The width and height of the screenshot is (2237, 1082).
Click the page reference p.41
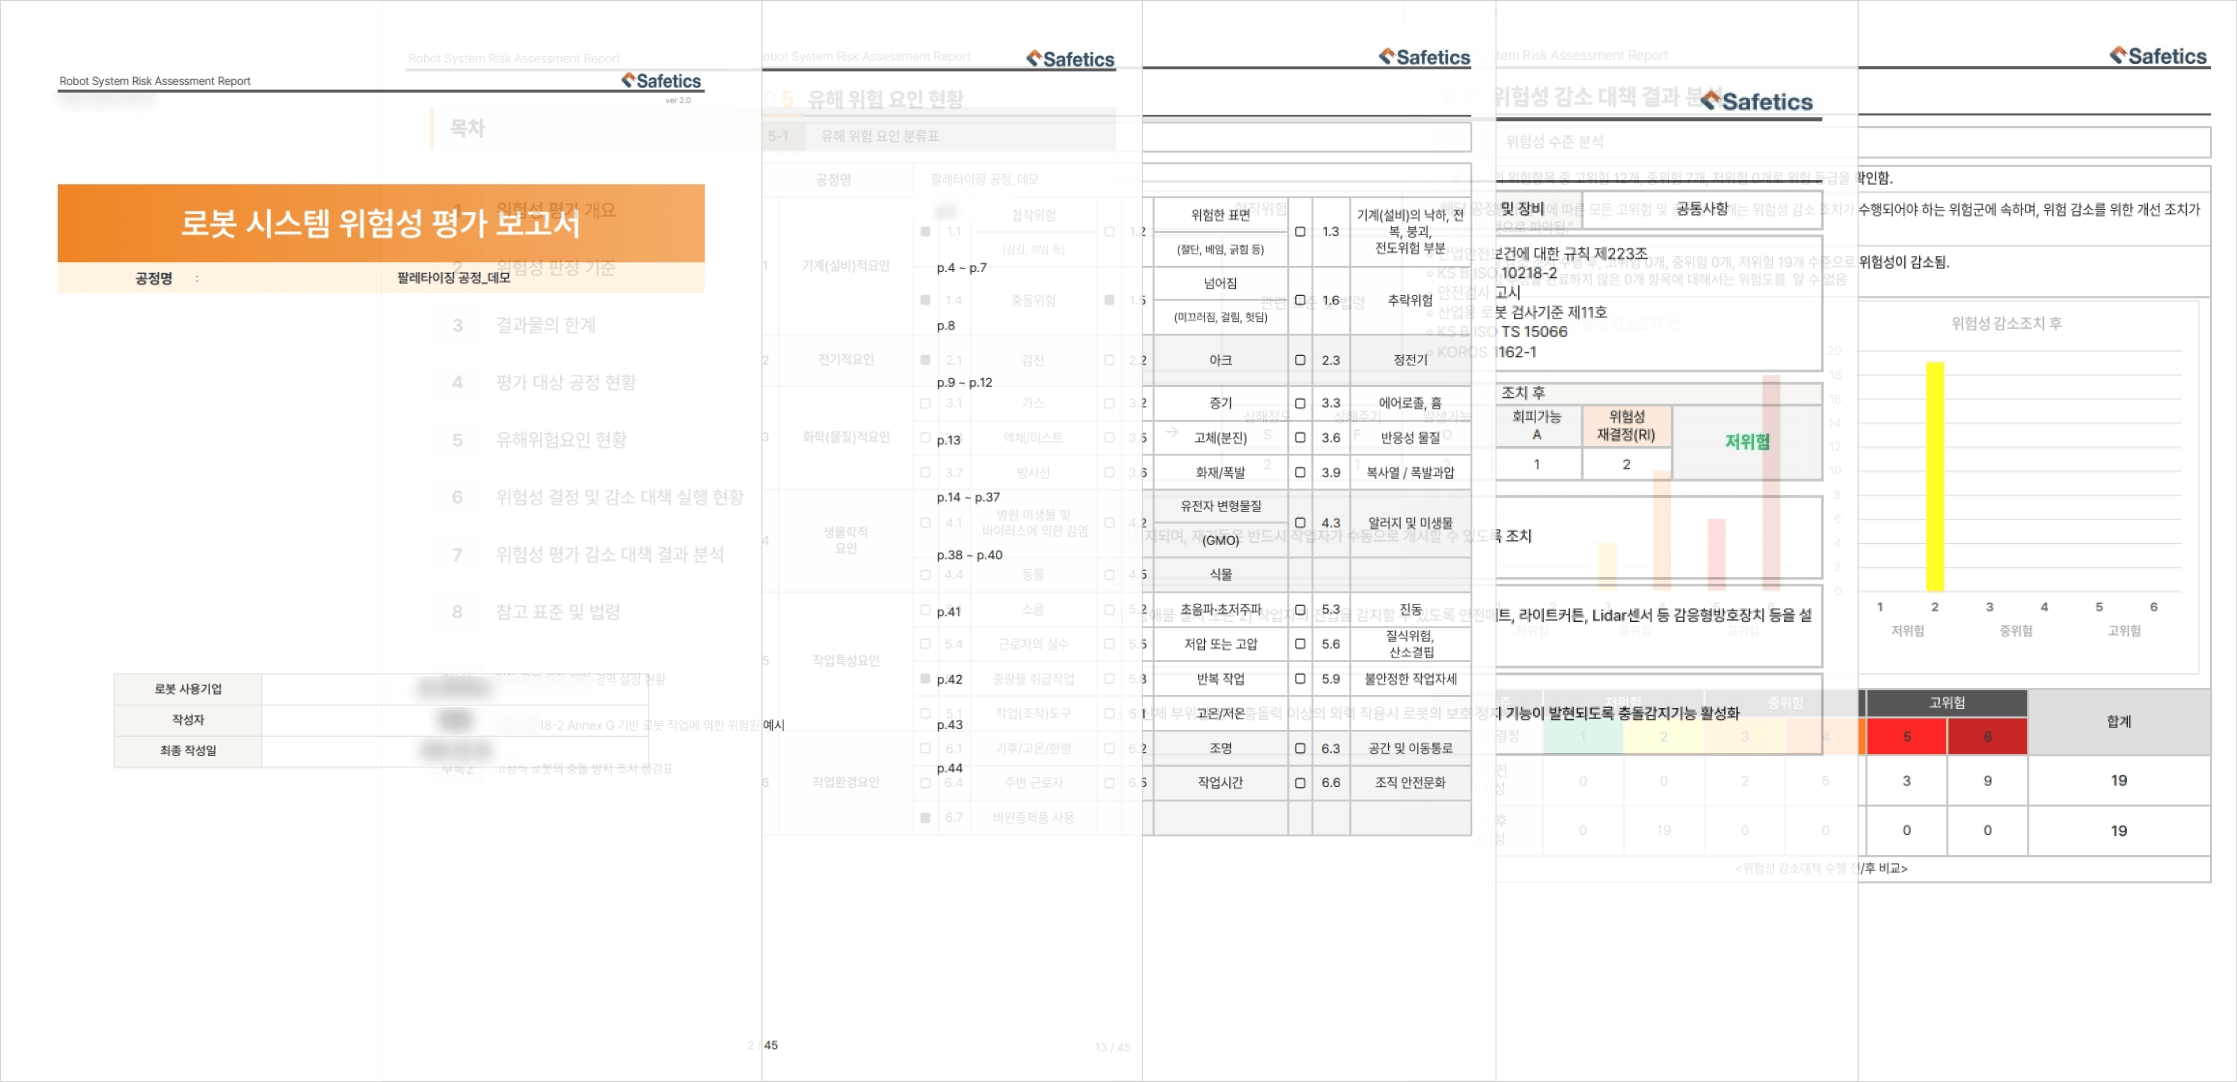click(949, 612)
